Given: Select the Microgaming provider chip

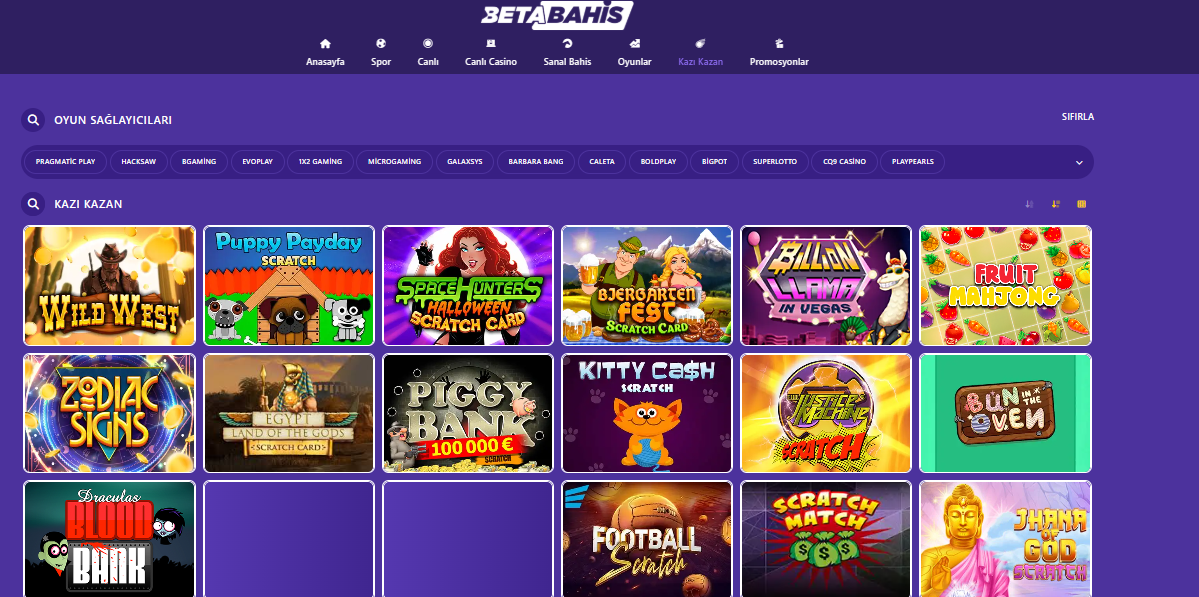Looking at the screenshot, I should [x=395, y=162].
